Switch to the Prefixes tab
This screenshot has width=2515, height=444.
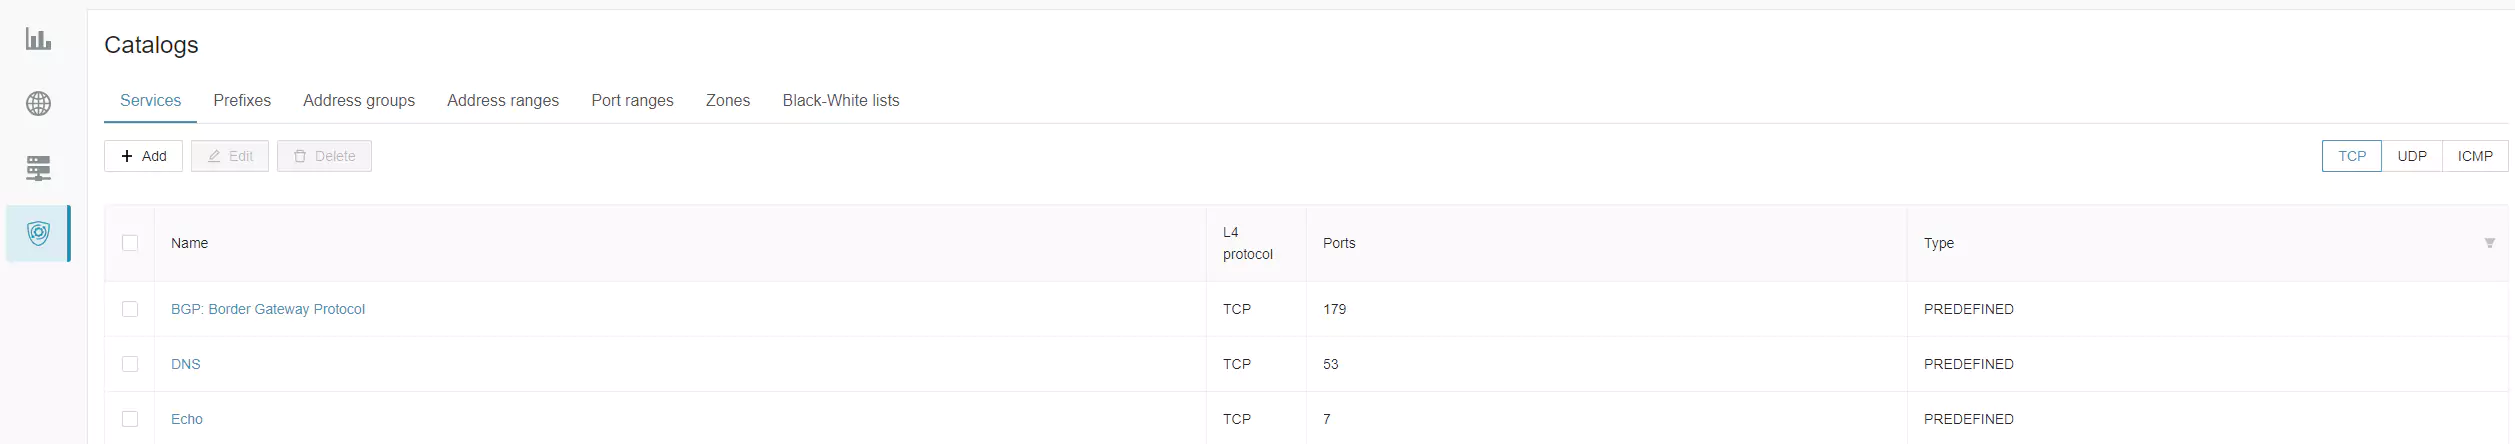click(242, 100)
